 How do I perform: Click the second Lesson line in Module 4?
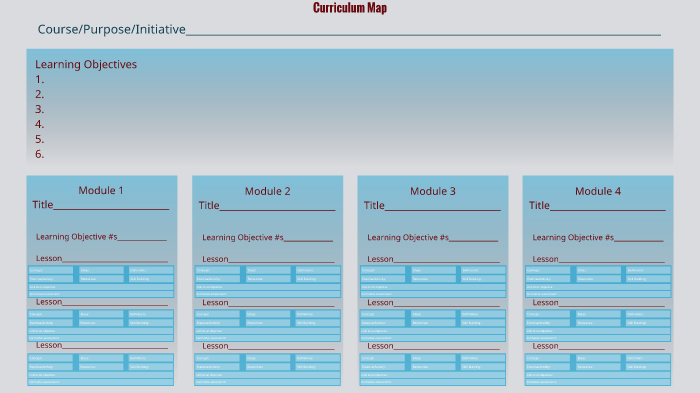[x=598, y=303]
